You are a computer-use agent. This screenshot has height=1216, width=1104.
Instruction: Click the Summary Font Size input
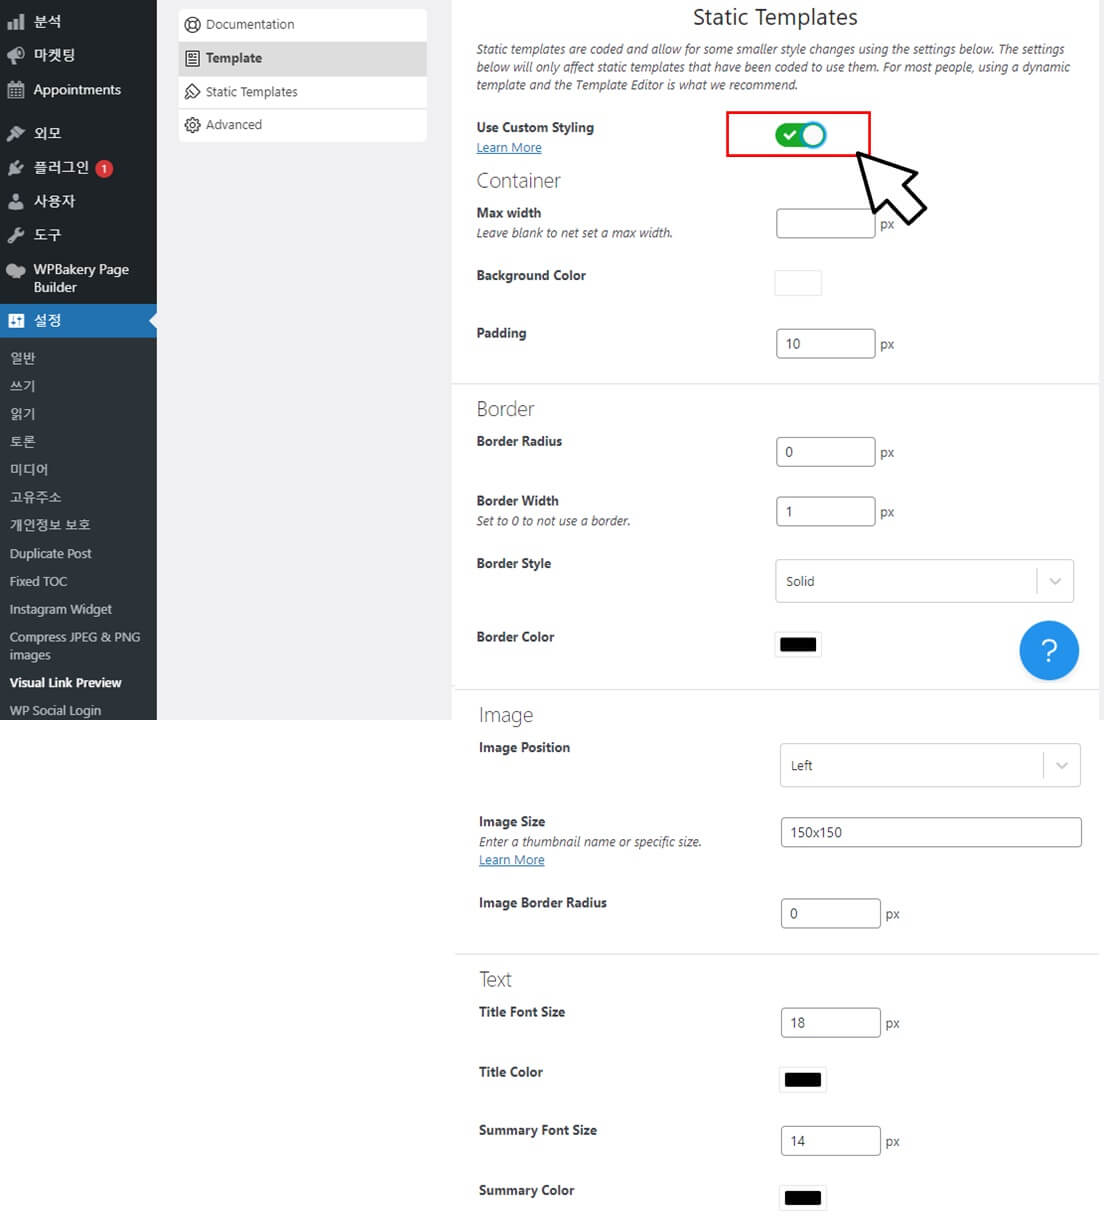click(831, 1141)
